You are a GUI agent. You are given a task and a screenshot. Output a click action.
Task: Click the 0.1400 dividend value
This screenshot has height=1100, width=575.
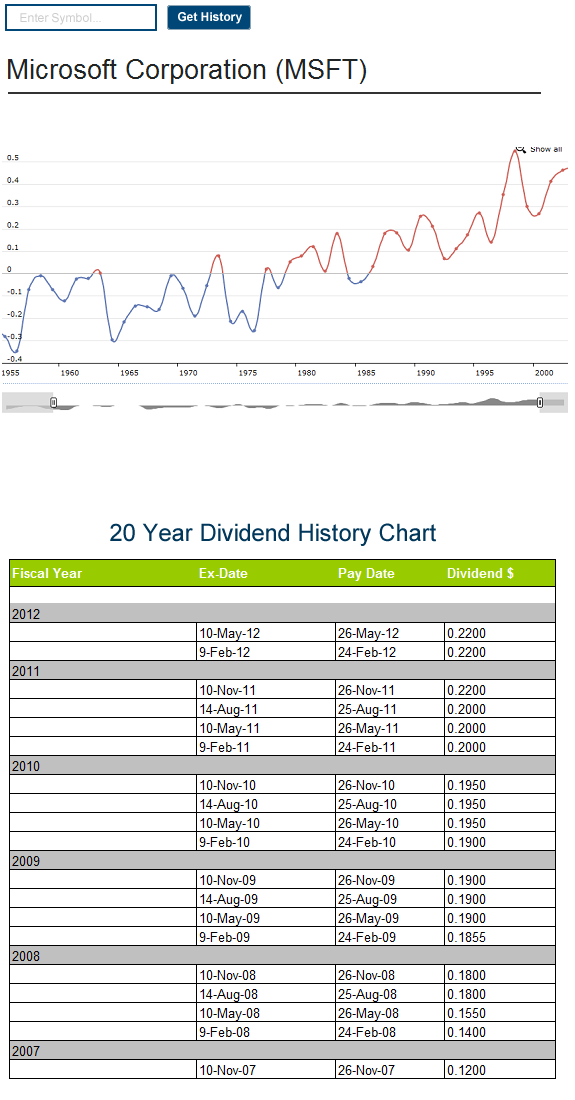500,1031
